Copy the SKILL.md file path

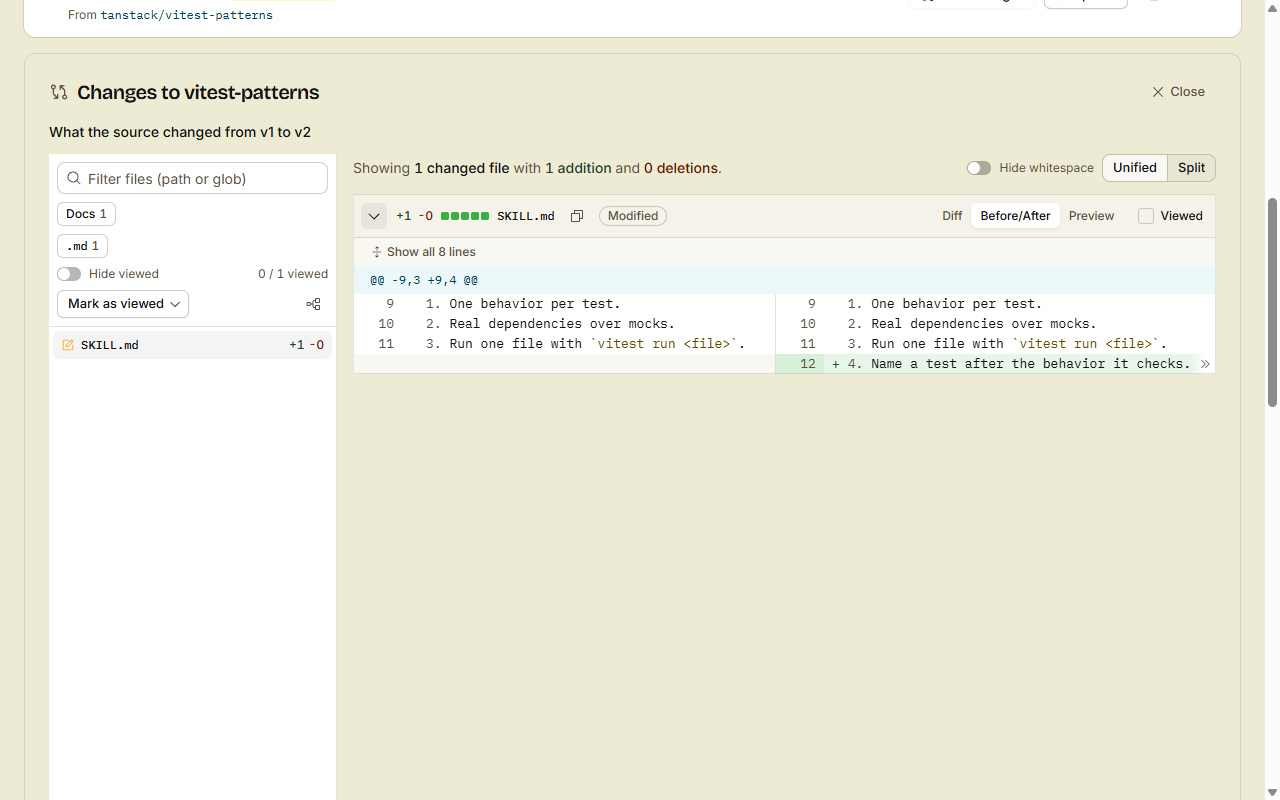coord(577,216)
